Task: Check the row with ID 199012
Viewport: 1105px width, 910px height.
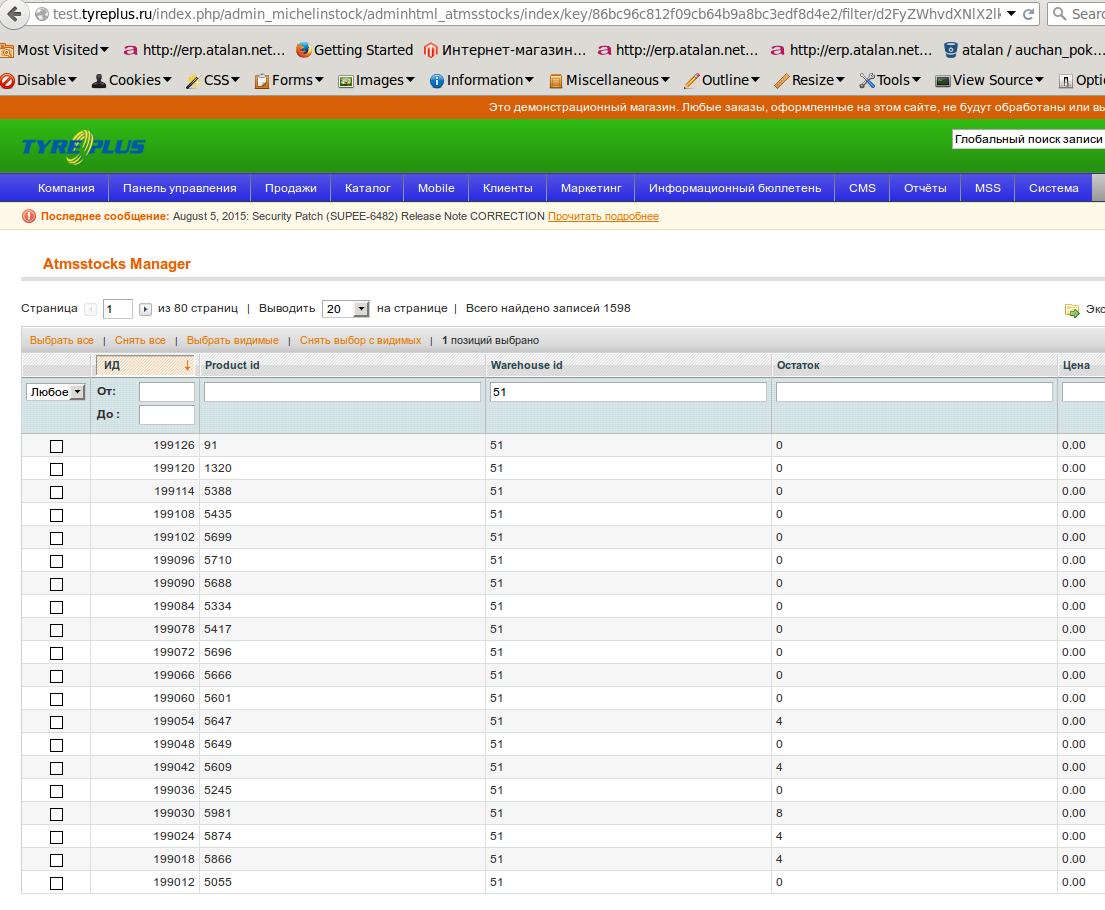Action: [x=56, y=883]
